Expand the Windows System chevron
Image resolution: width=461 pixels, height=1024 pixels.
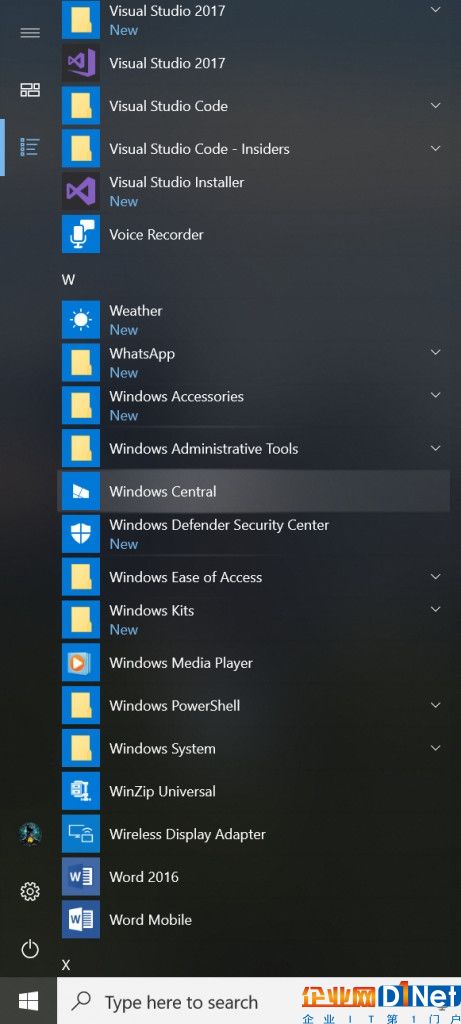coord(436,748)
